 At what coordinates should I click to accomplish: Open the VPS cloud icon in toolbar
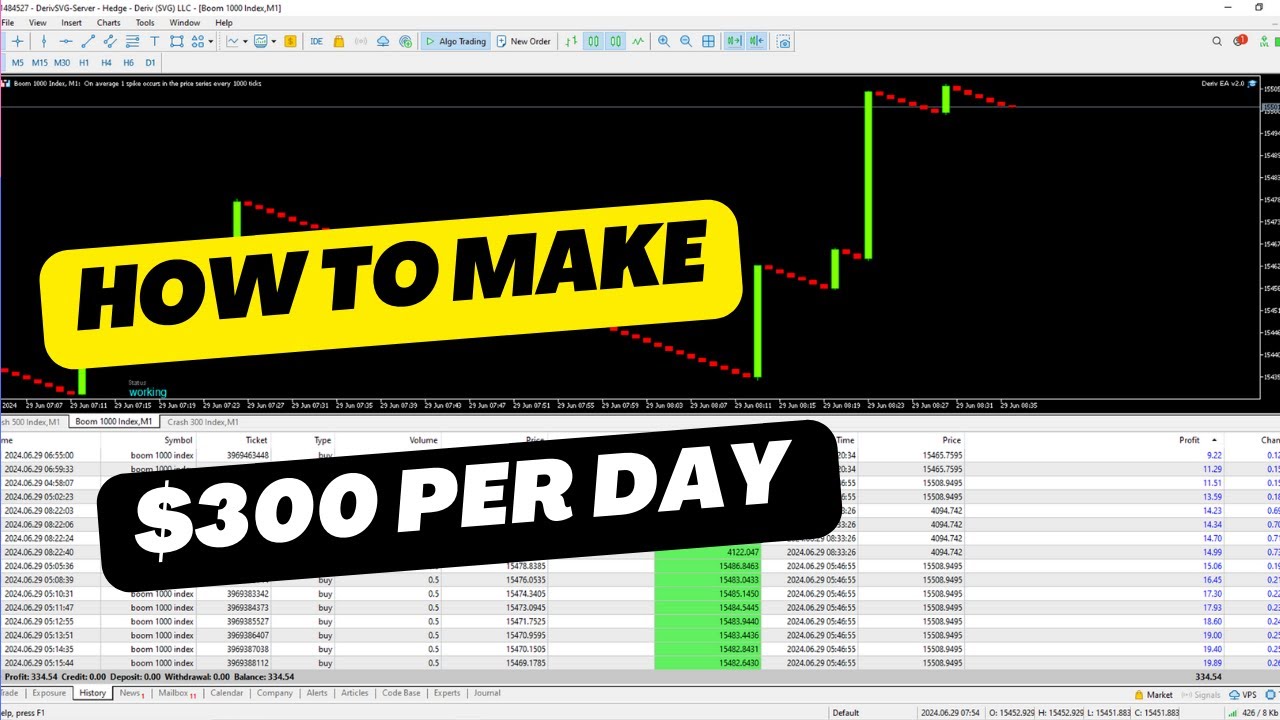tap(383, 42)
